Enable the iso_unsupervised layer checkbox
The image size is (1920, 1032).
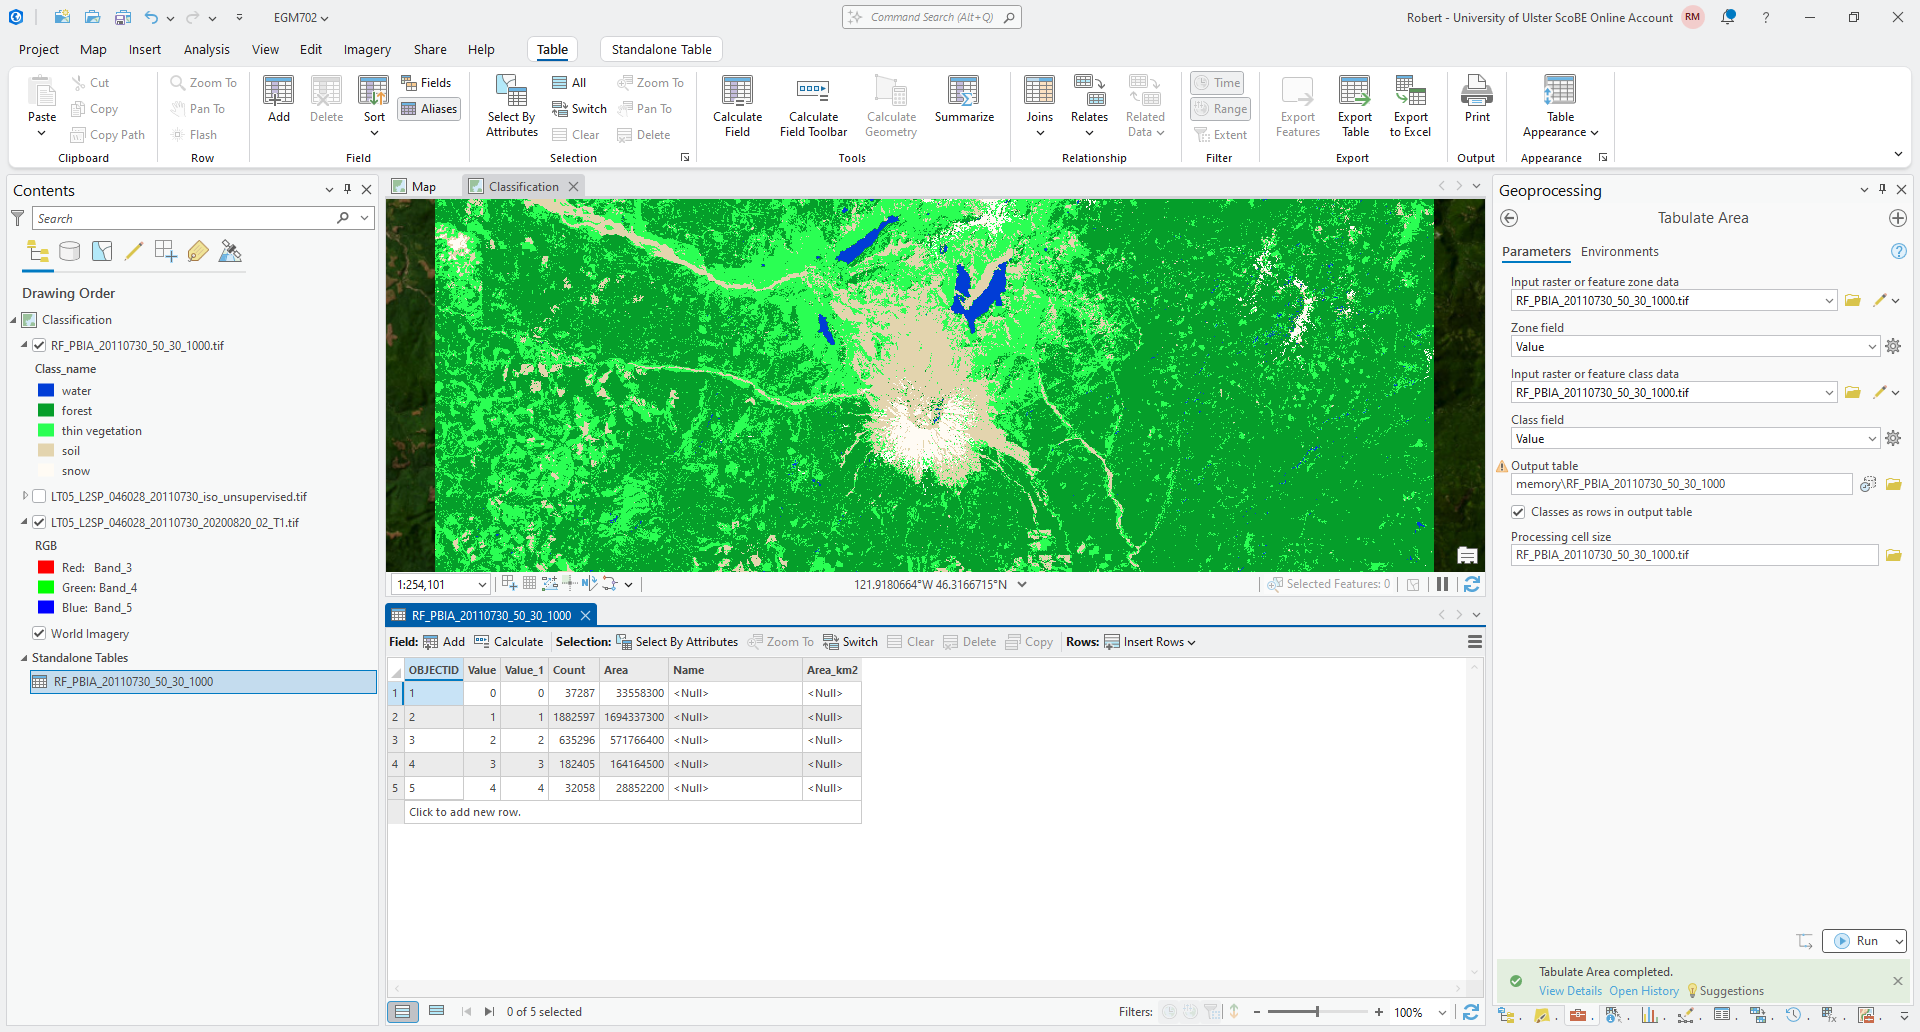39,497
